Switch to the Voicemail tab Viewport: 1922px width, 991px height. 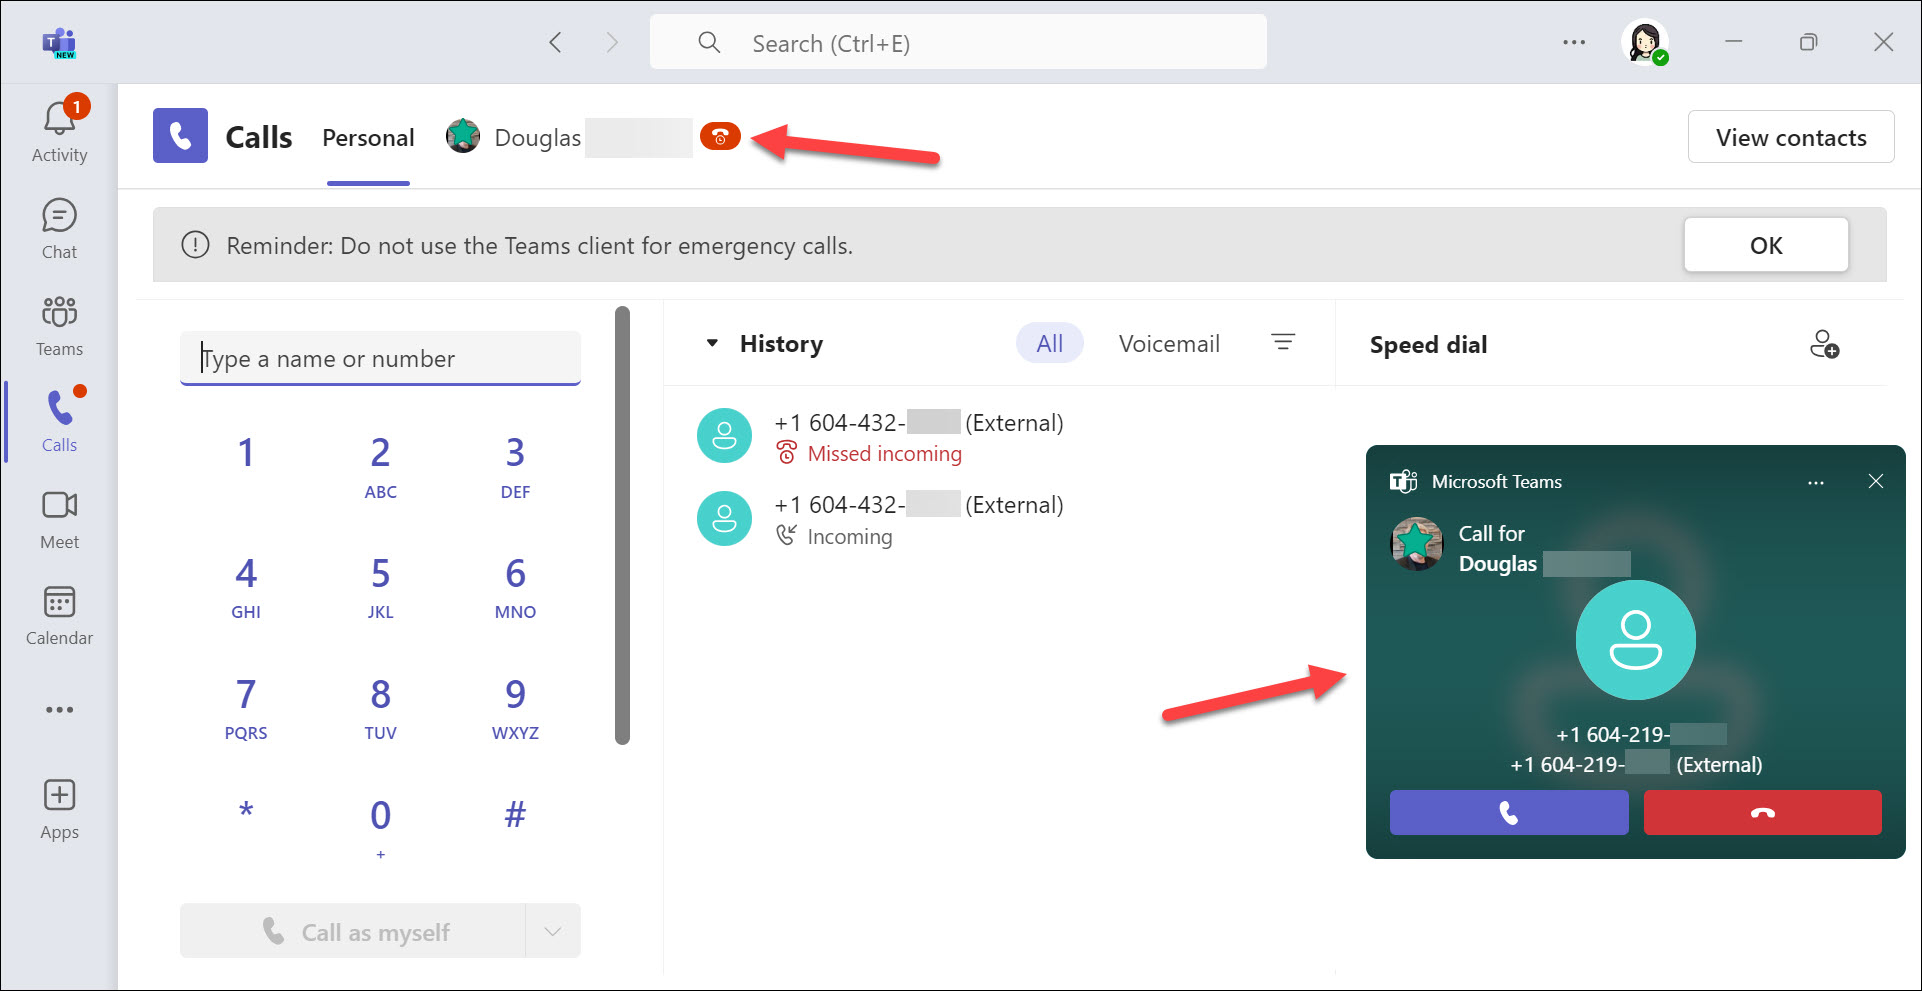1169,343
